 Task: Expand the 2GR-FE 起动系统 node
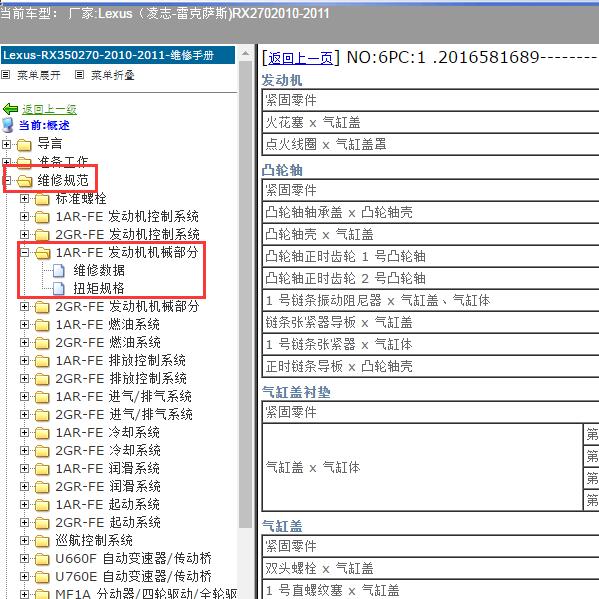[x=24, y=522]
